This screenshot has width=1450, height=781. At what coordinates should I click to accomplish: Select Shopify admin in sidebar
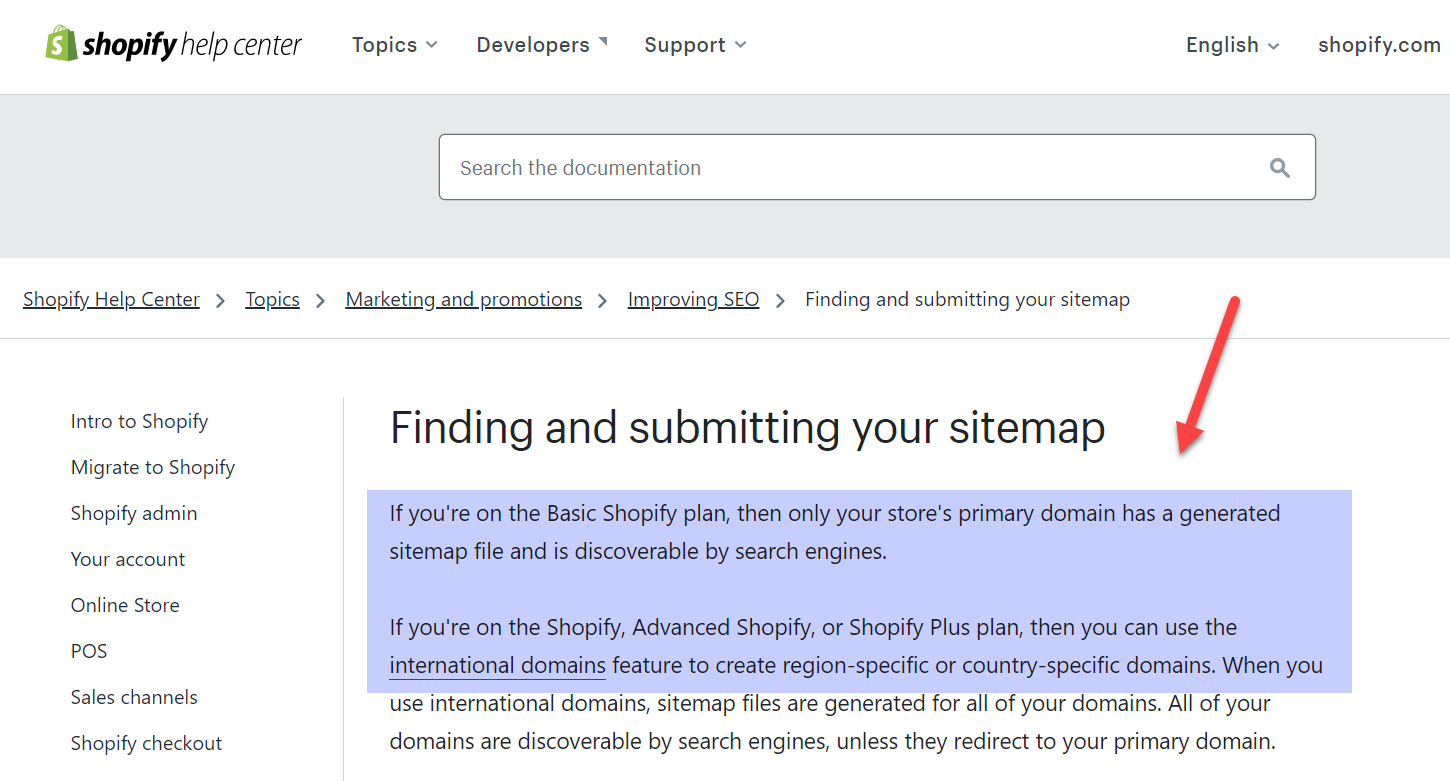point(134,514)
